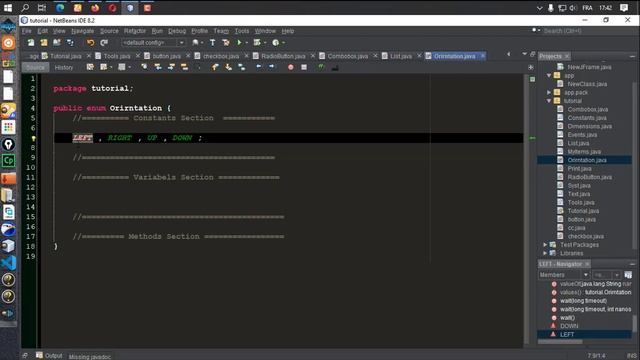This screenshot has width=640, height=360.
Task: Select Events.java in Projects tree
Action: [x=582, y=135]
